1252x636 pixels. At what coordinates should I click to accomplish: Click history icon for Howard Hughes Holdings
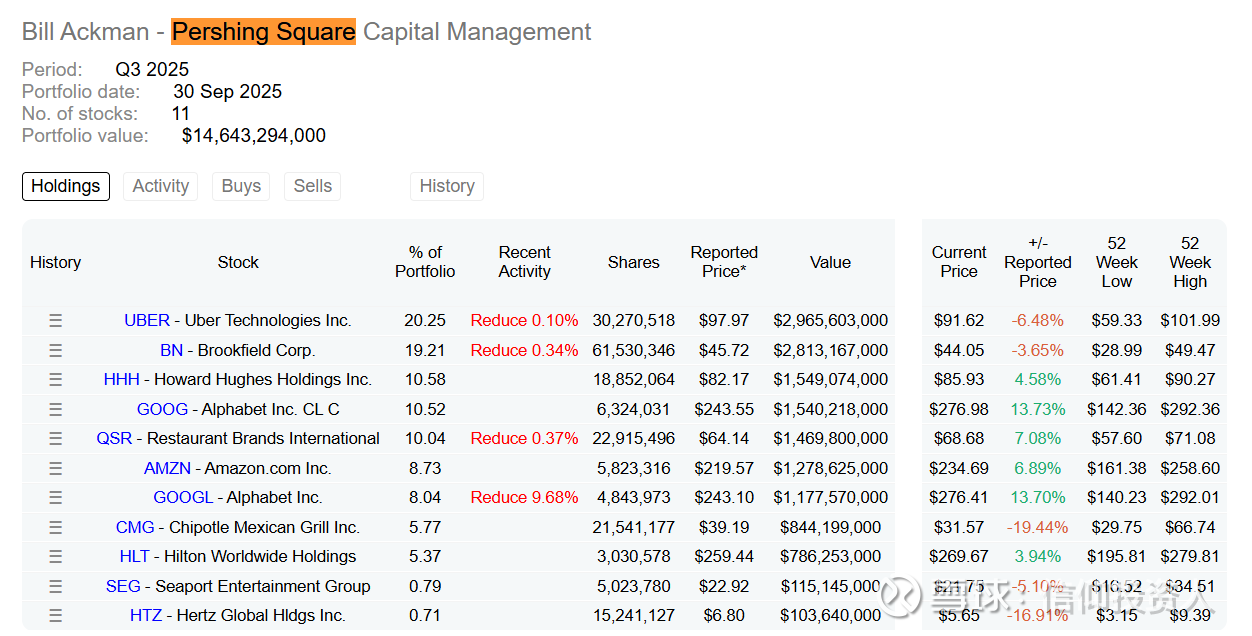tap(56, 380)
